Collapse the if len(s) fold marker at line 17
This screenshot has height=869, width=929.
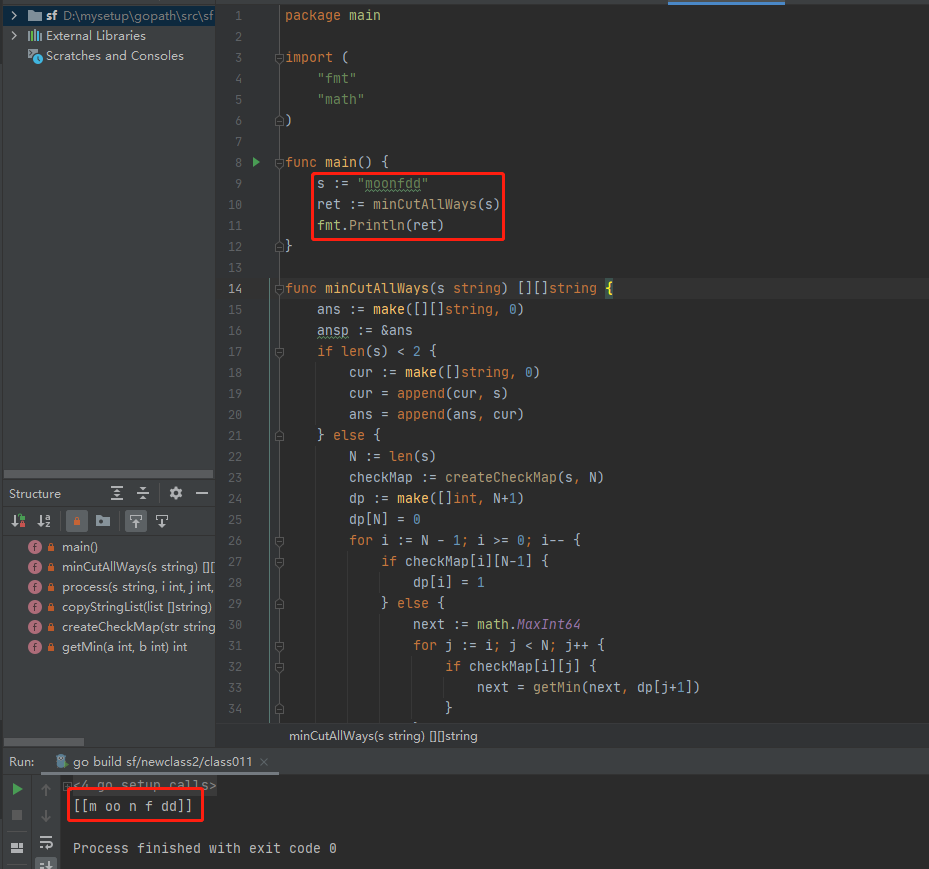tap(279, 352)
